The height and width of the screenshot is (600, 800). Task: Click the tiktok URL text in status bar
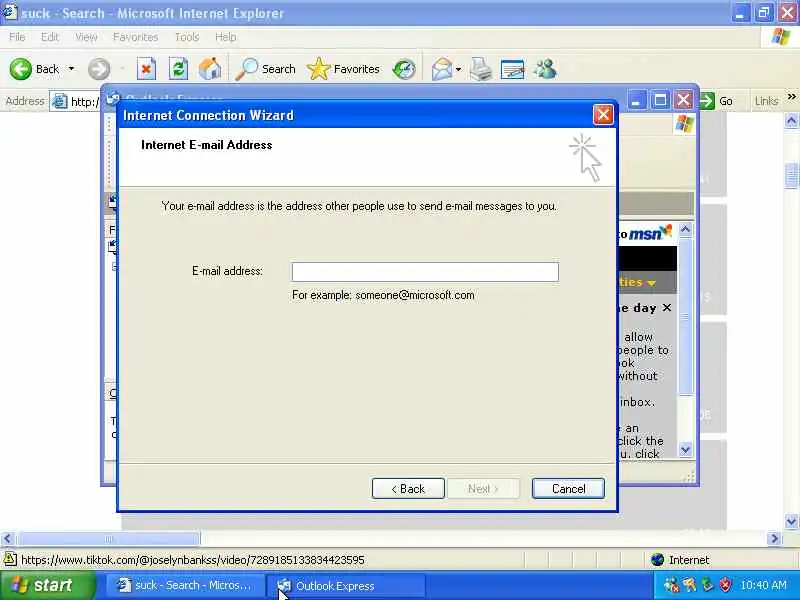point(193,560)
